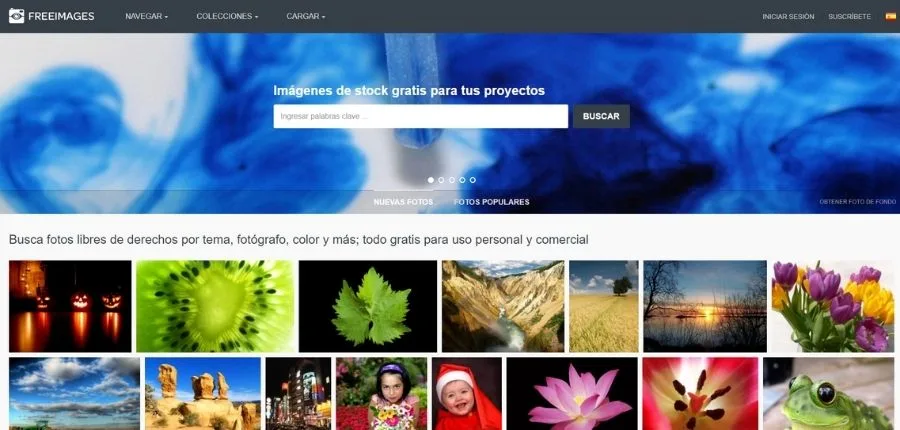
Task: Select the last carousel dot indicator
Action: click(473, 180)
